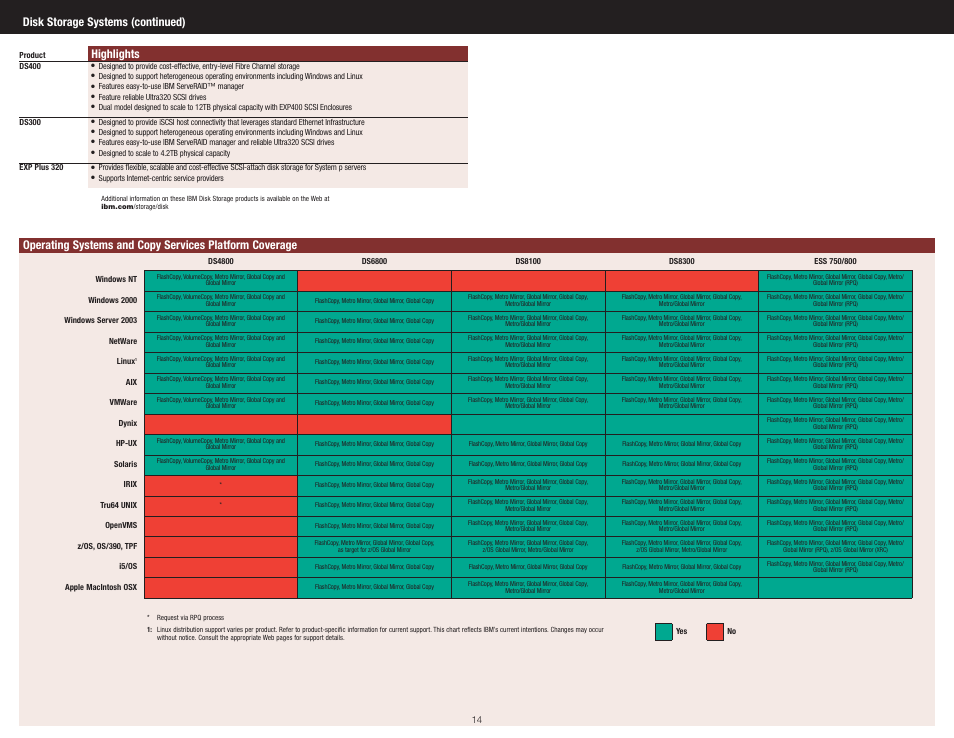Click the 'ESS 750/800' column header
The image size is (954, 738).
click(x=835, y=261)
